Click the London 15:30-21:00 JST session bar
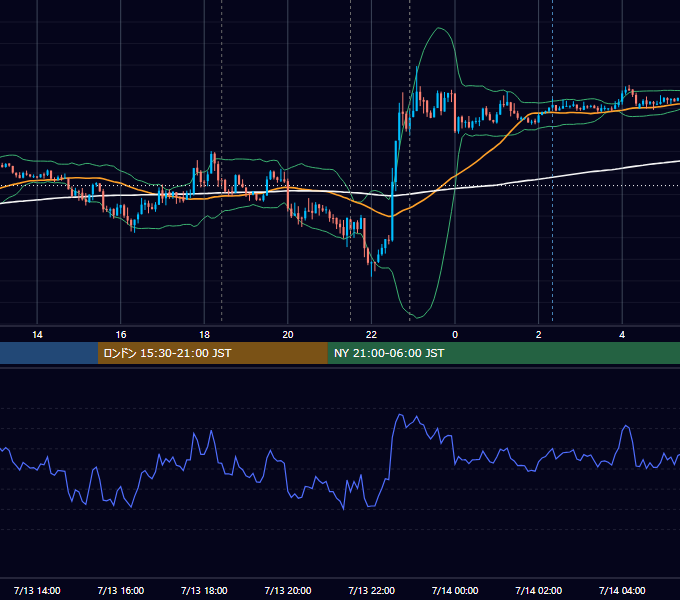 click(x=212, y=353)
